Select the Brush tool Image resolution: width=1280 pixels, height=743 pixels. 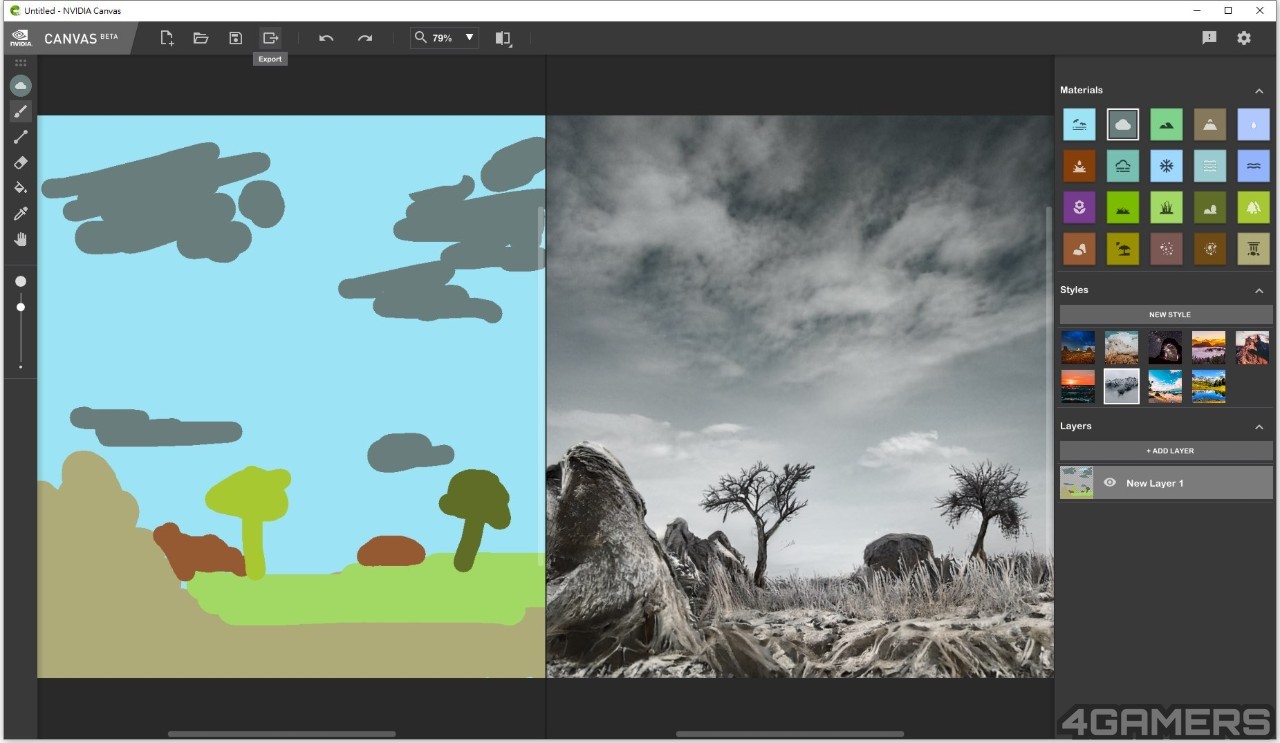click(20, 111)
